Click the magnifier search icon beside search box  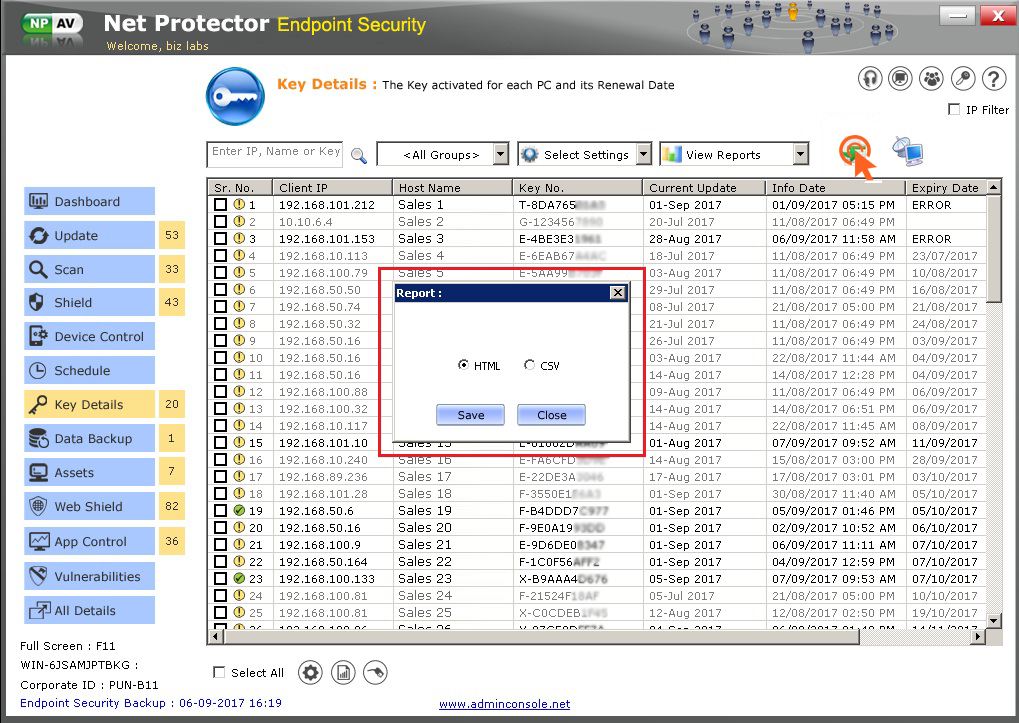(x=359, y=155)
